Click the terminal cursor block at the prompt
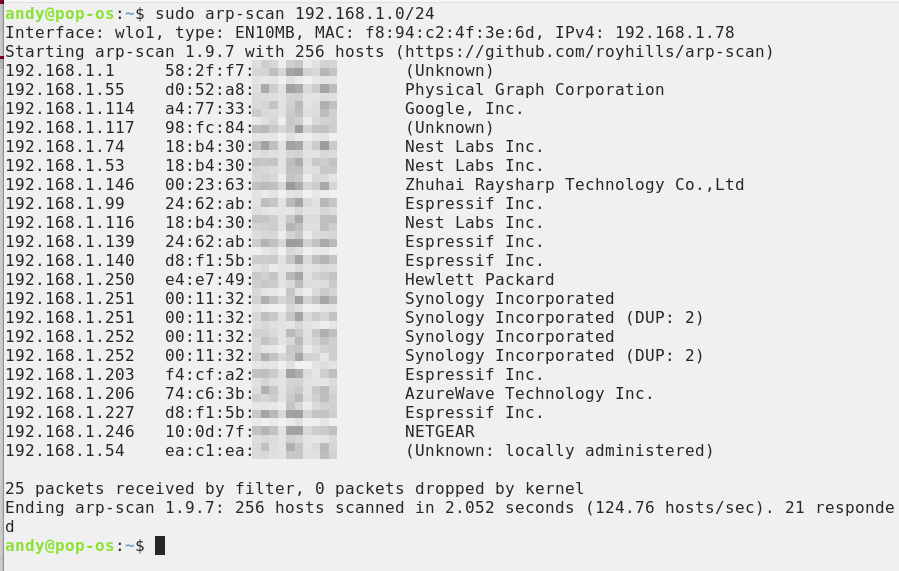Screen dimensions: 899x571 (160, 545)
